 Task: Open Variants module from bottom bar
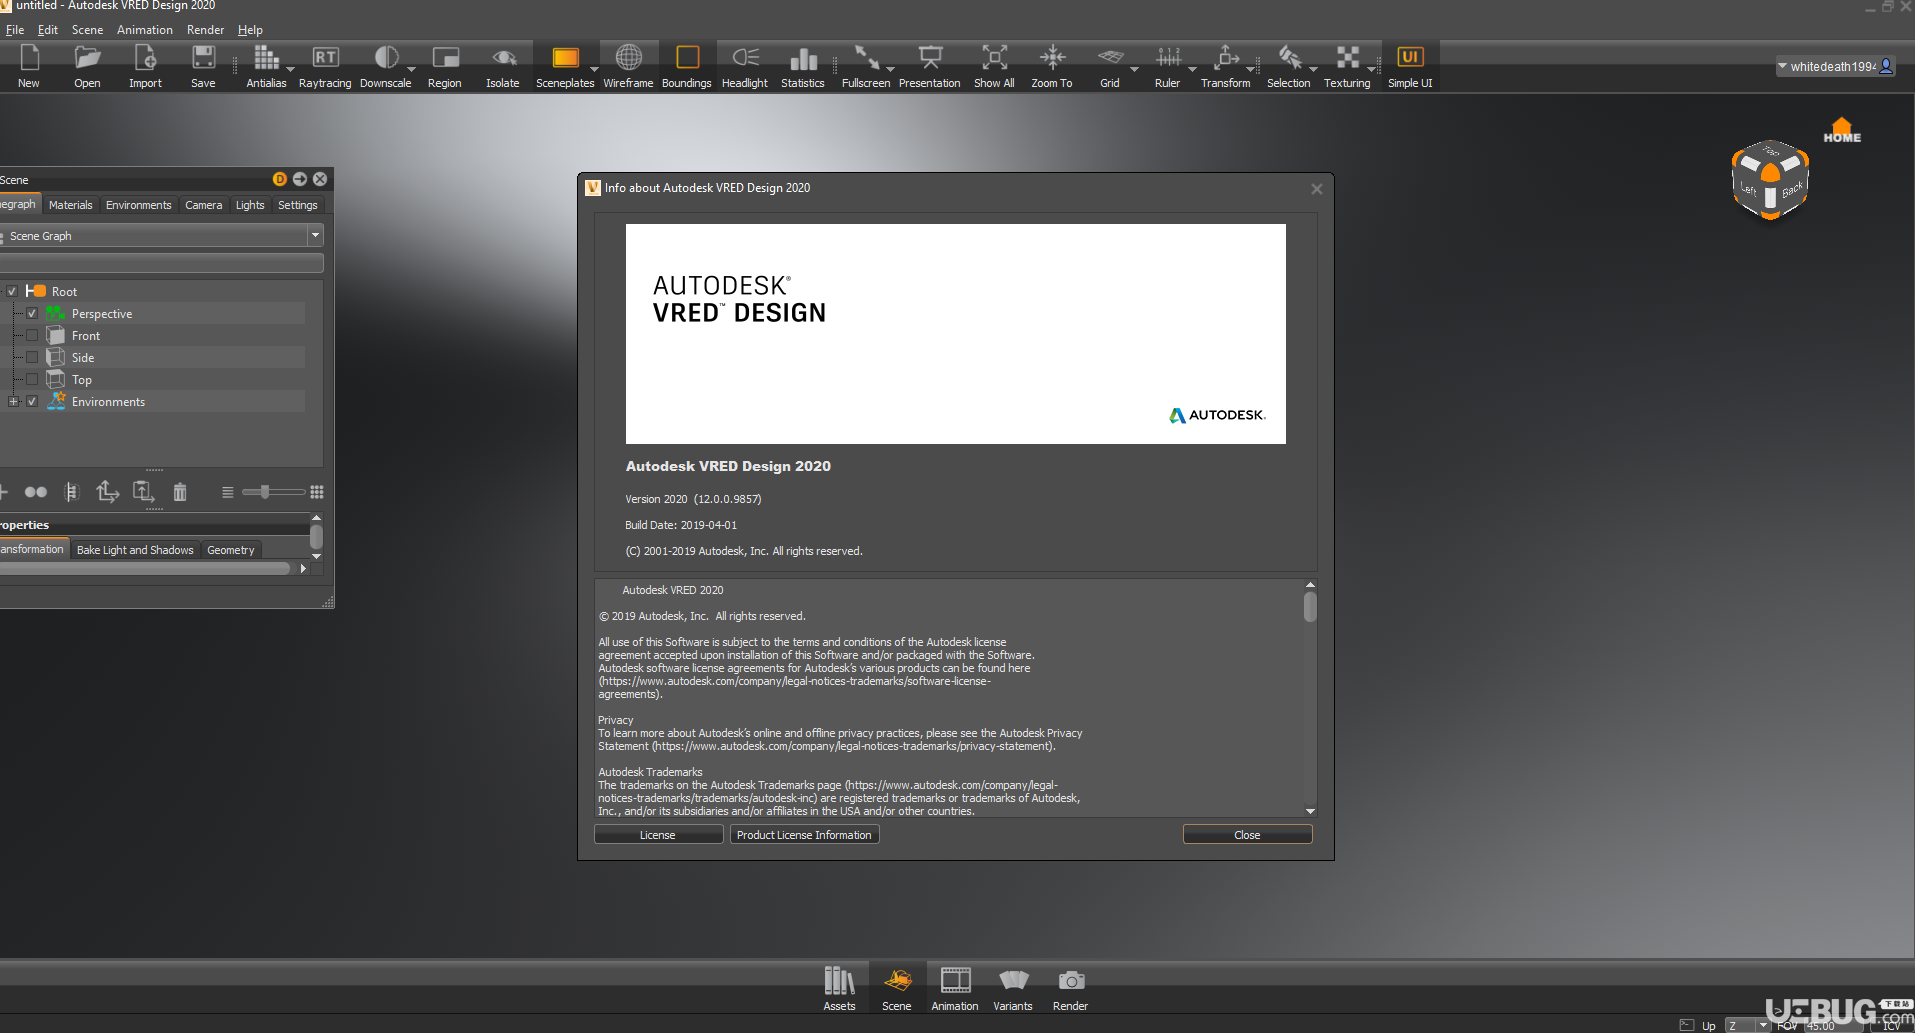click(x=1013, y=989)
